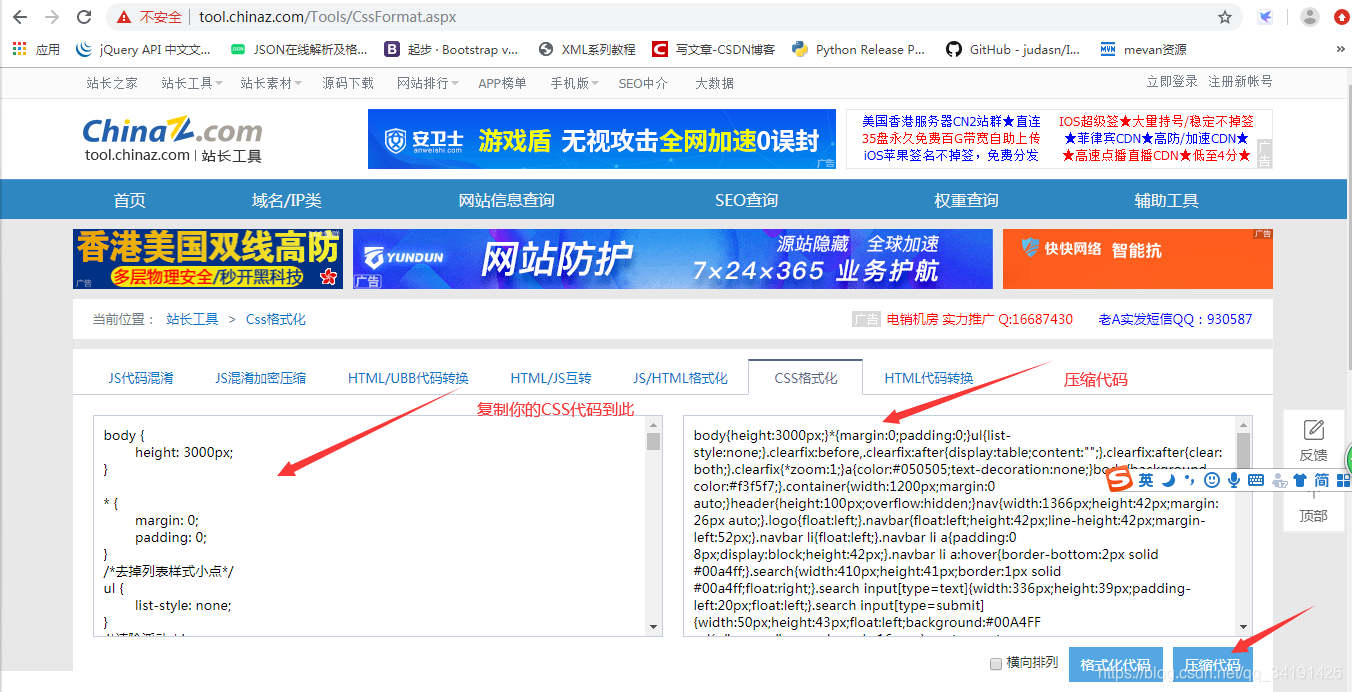Expand the 站长工具 dropdown menu
The image size is (1352, 692).
(191, 83)
